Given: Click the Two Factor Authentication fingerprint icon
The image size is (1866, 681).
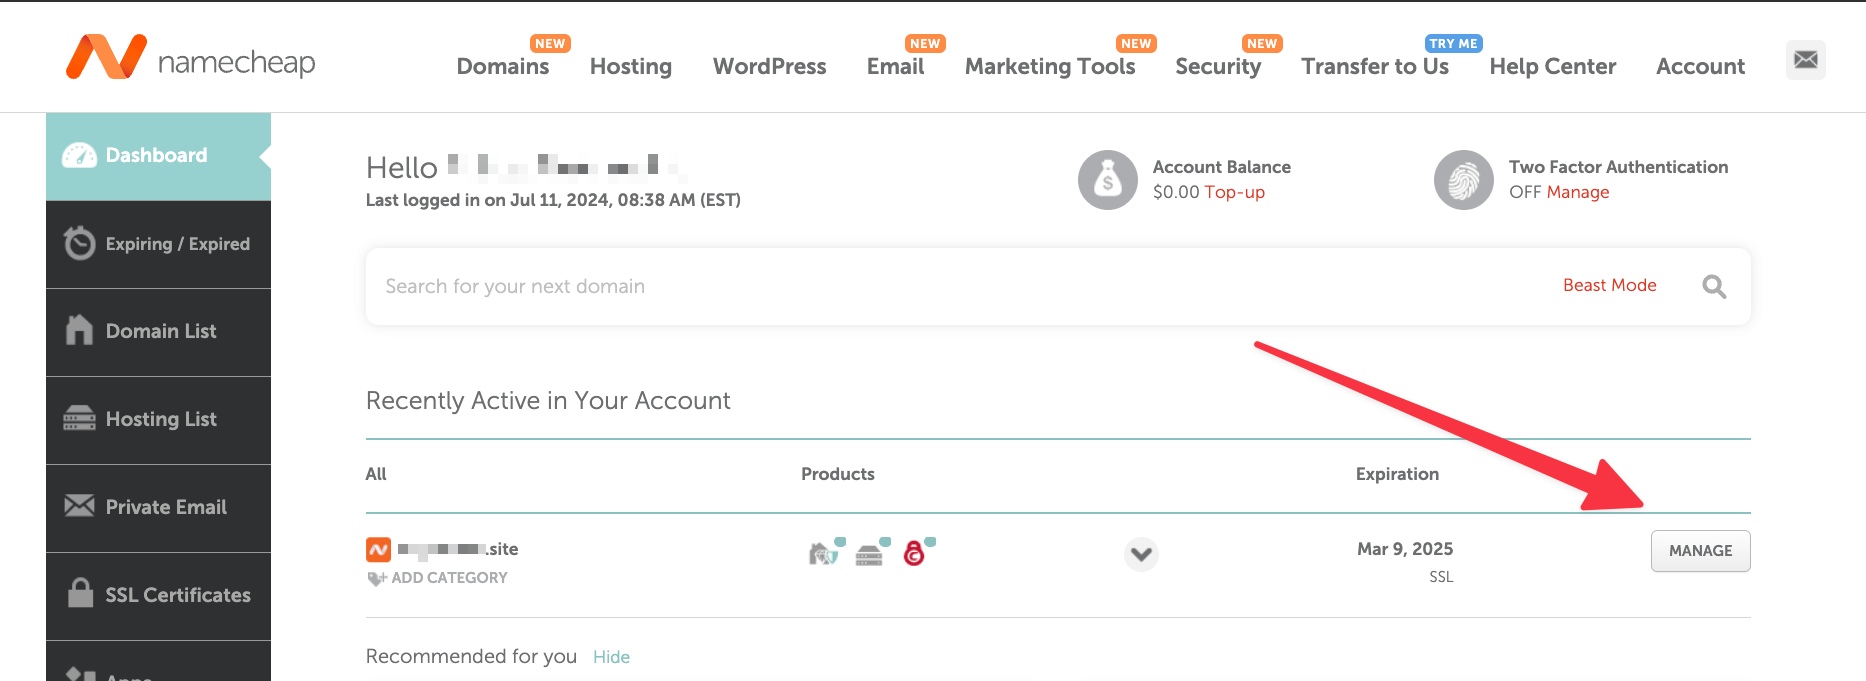Looking at the screenshot, I should [x=1464, y=180].
